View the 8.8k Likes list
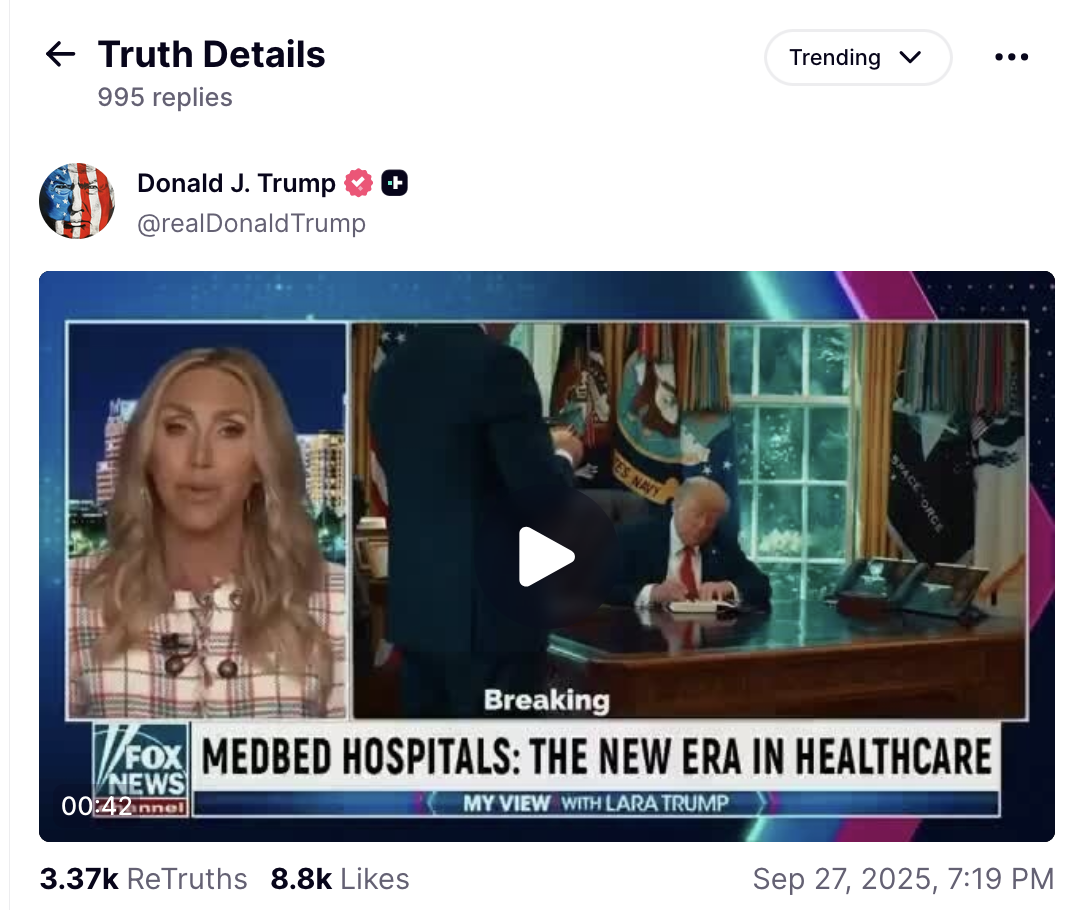This screenshot has width=1080, height=910. pyautogui.click(x=340, y=879)
